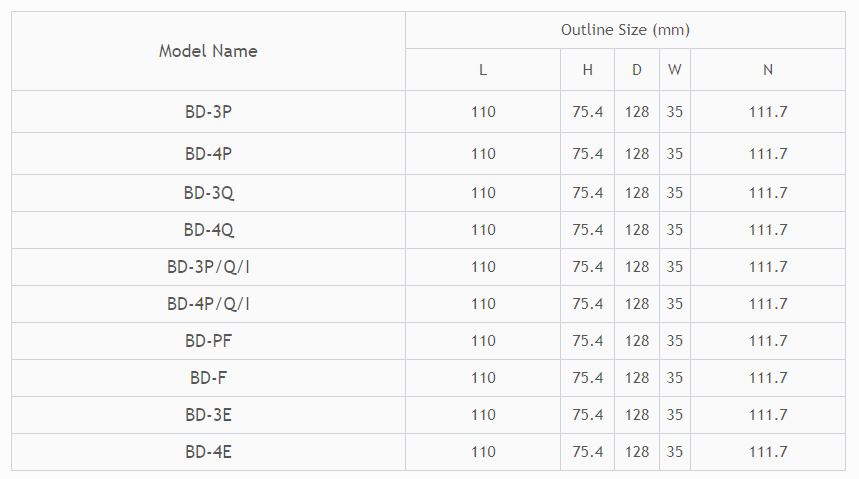Image resolution: width=859 pixels, height=479 pixels.
Task: Select the BD-4P/Q/I model name cell
Action: click(208, 304)
